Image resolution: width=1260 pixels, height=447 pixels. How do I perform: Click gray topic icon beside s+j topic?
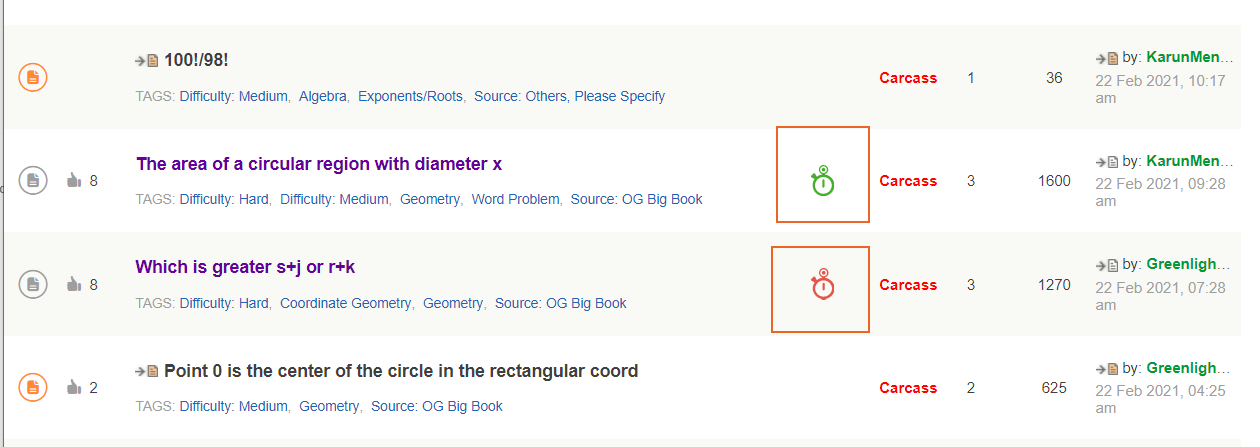[33, 285]
